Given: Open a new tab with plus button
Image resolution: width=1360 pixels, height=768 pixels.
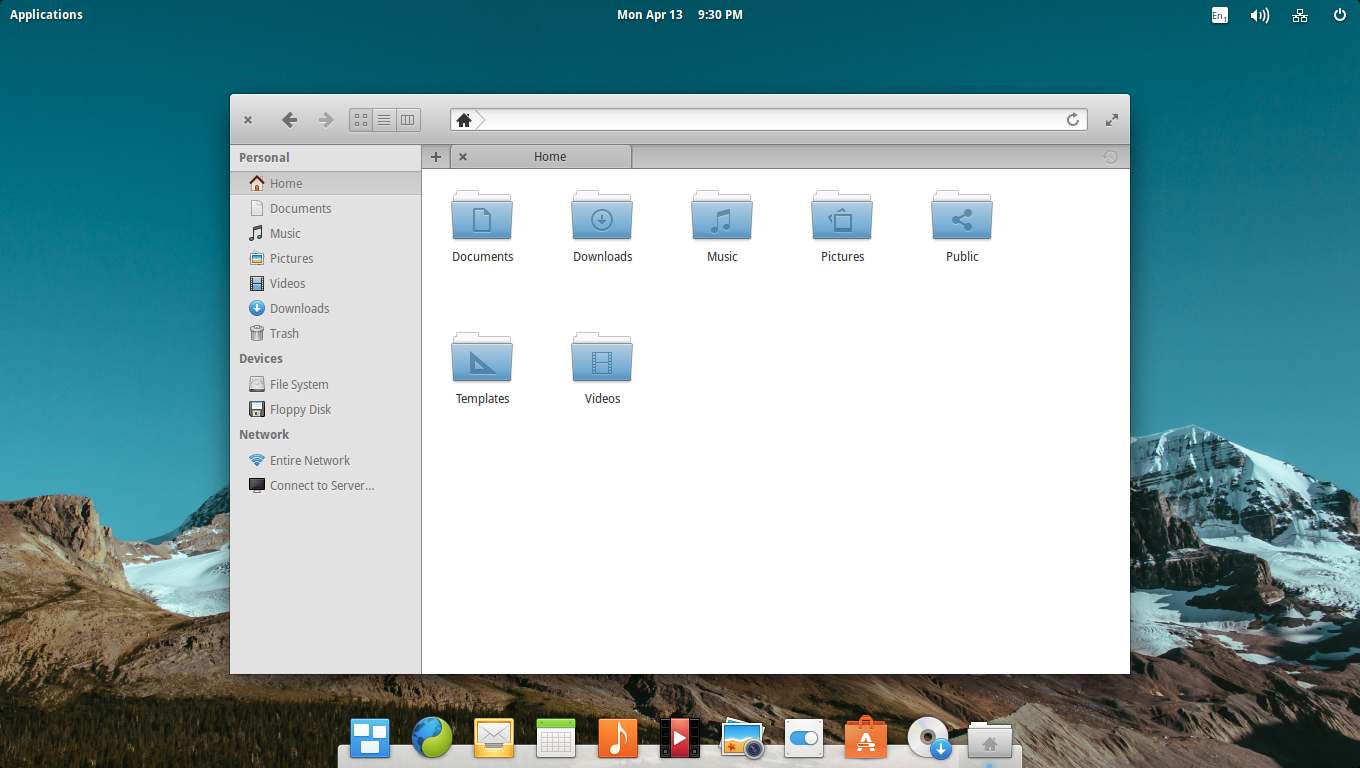Looking at the screenshot, I should 436,157.
